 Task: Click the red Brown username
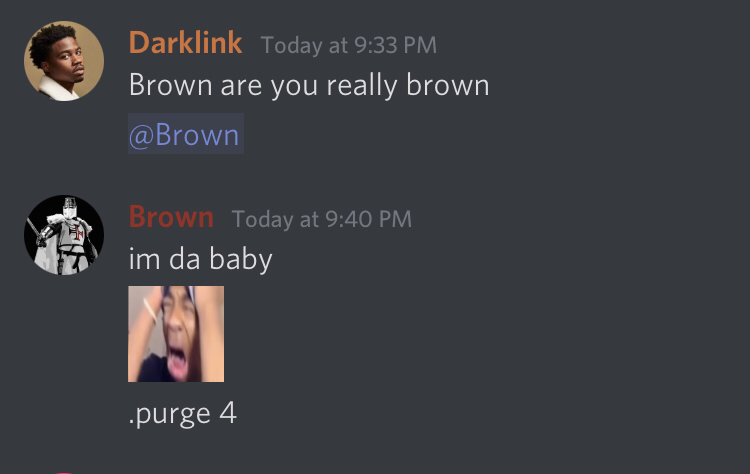[x=171, y=217]
